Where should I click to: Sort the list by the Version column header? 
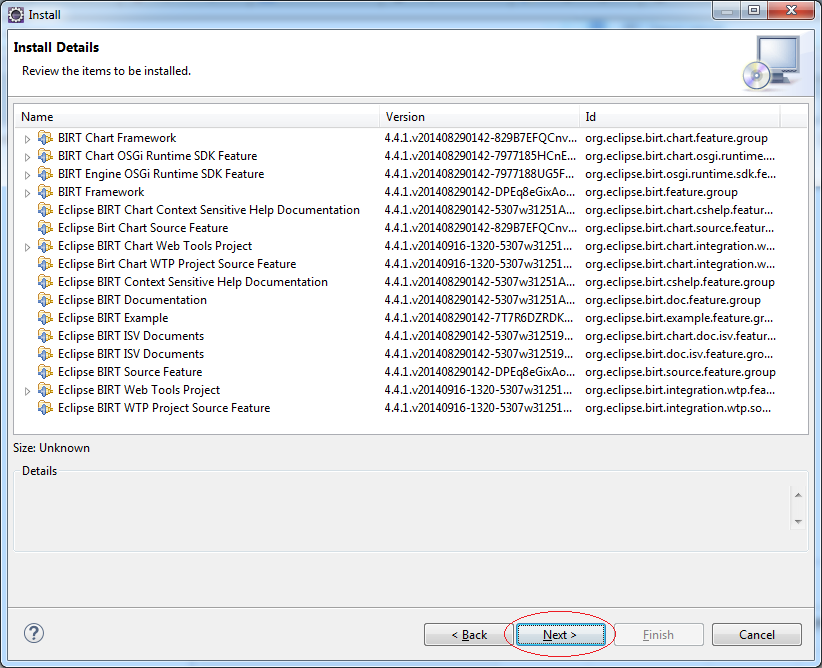(479, 116)
